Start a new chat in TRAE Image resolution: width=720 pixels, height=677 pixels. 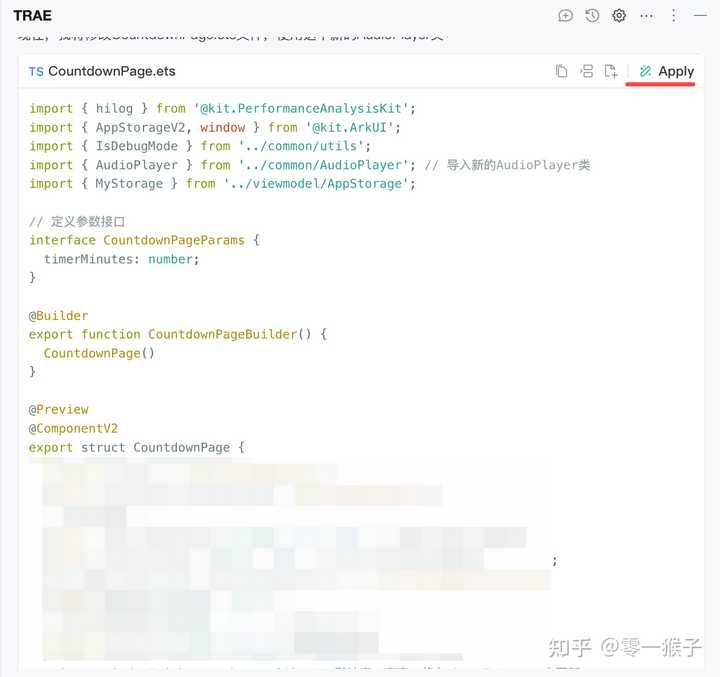tap(565, 16)
